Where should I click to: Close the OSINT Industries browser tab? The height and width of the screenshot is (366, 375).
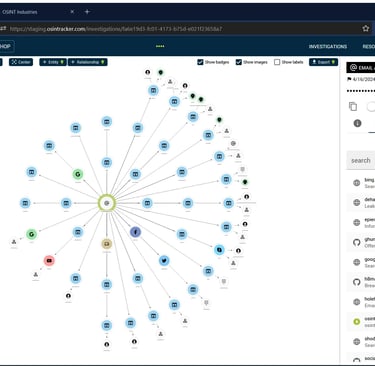click(x=72, y=12)
